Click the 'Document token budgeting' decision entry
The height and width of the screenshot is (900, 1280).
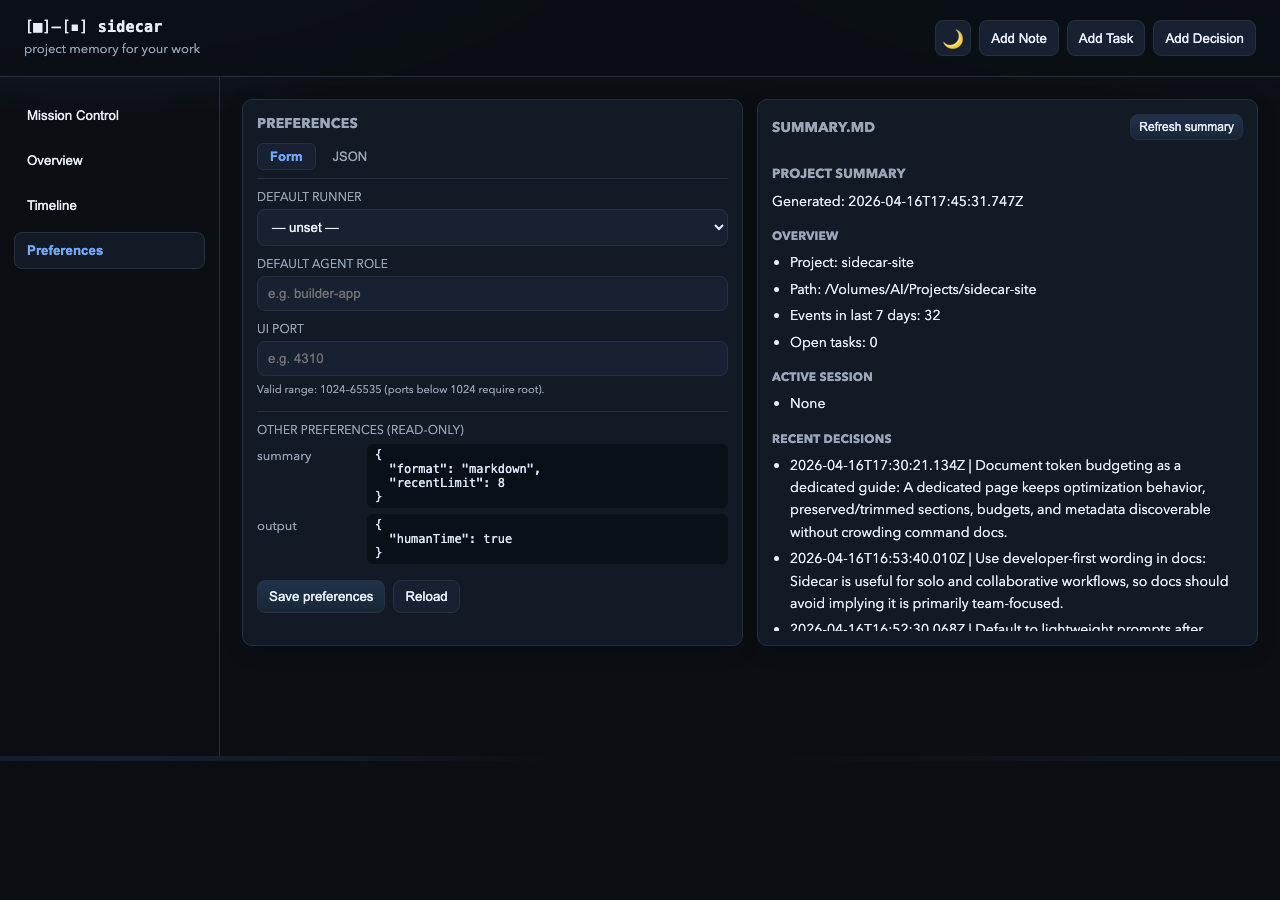tap(1008, 499)
